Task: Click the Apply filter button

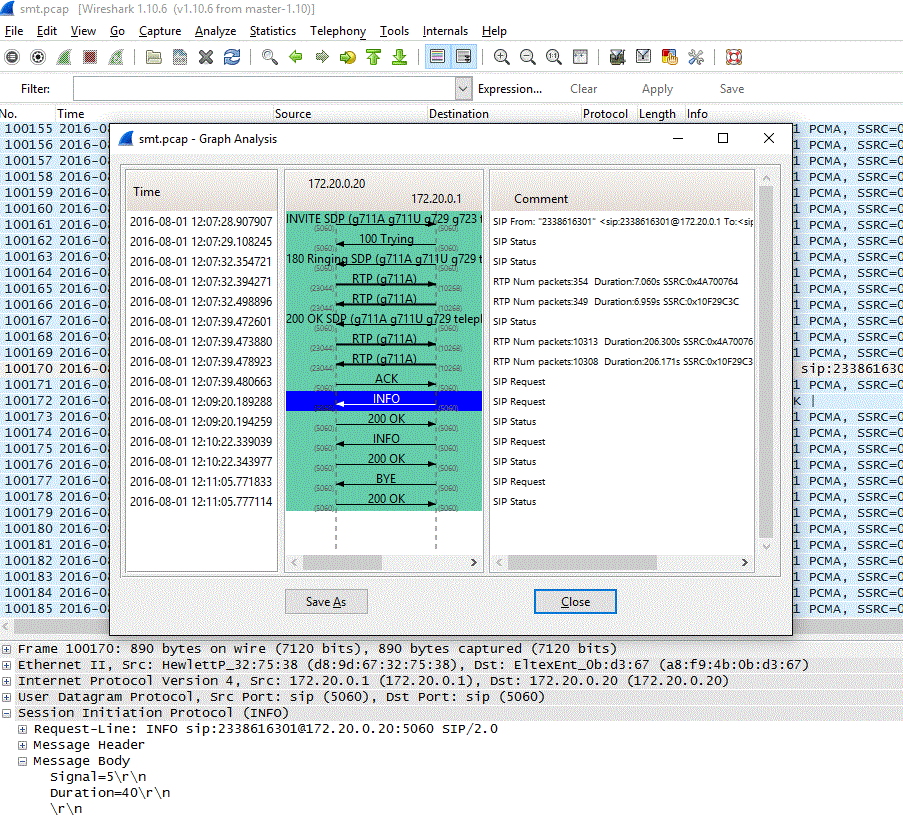Action: coord(657,89)
